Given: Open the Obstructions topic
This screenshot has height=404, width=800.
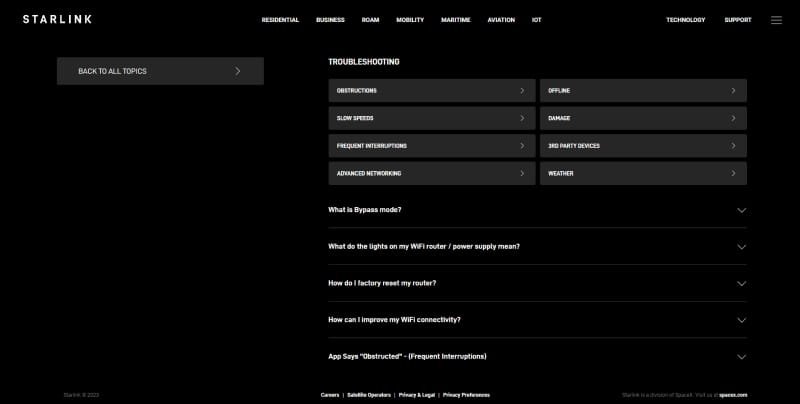Looking at the screenshot, I should click(432, 90).
